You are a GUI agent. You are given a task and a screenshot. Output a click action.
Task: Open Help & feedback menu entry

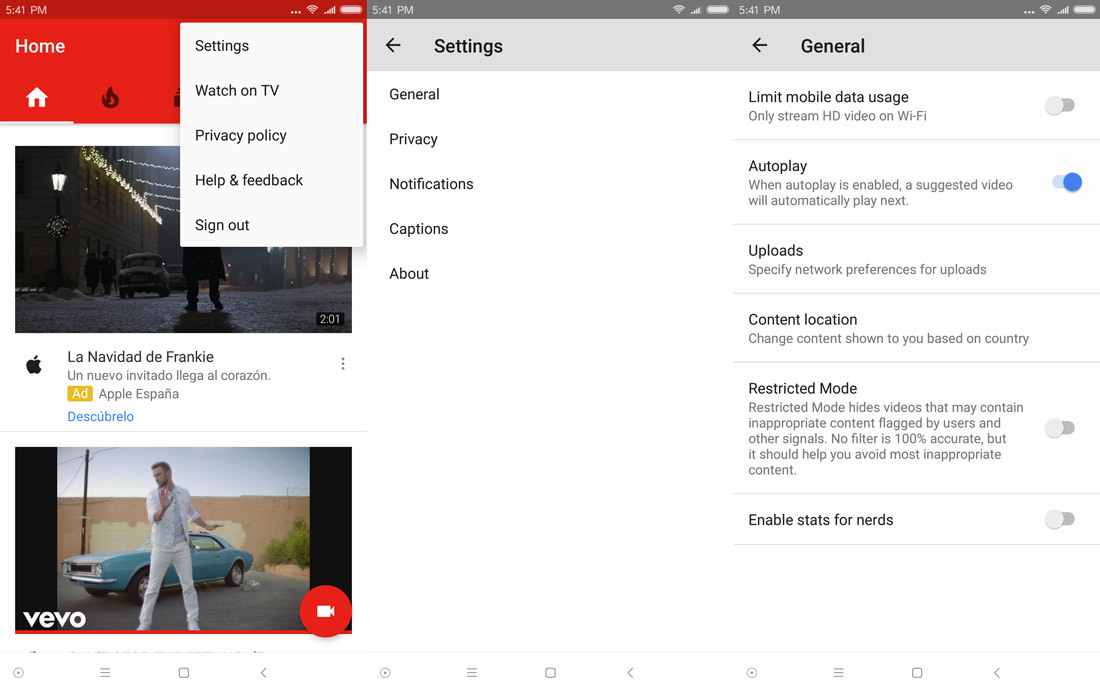tap(249, 180)
